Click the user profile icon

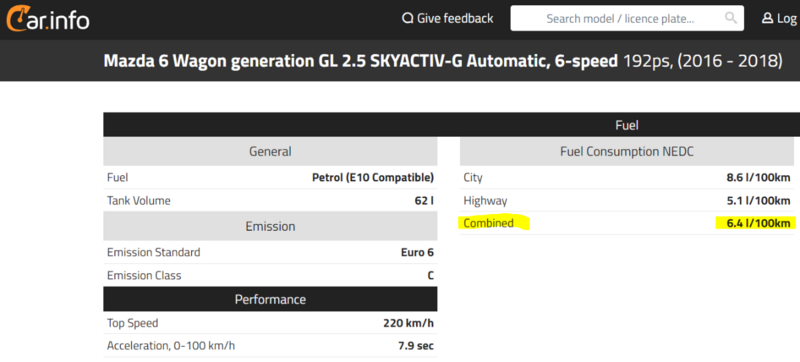coord(767,19)
